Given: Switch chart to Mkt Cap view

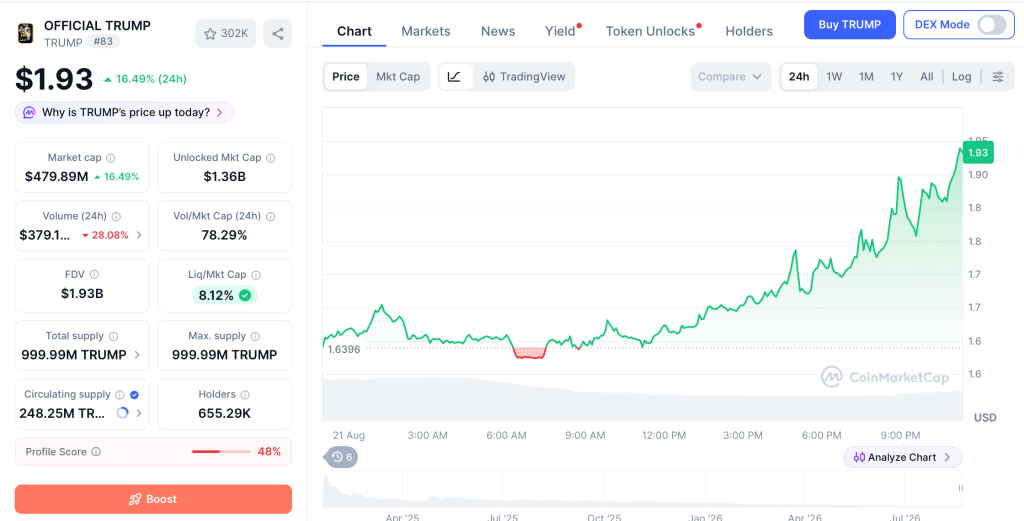Looking at the screenshot, I should click(398, 76).
